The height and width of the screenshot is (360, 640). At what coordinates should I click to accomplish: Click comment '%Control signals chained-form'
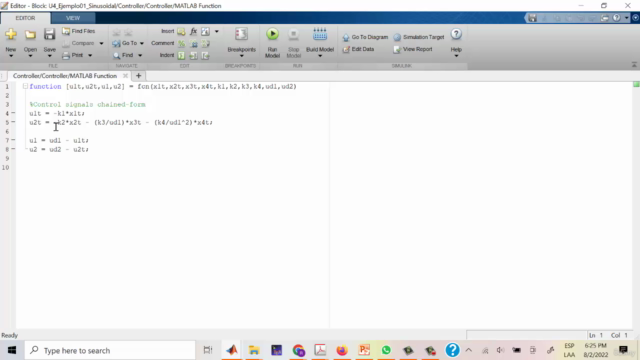[87, 104]
